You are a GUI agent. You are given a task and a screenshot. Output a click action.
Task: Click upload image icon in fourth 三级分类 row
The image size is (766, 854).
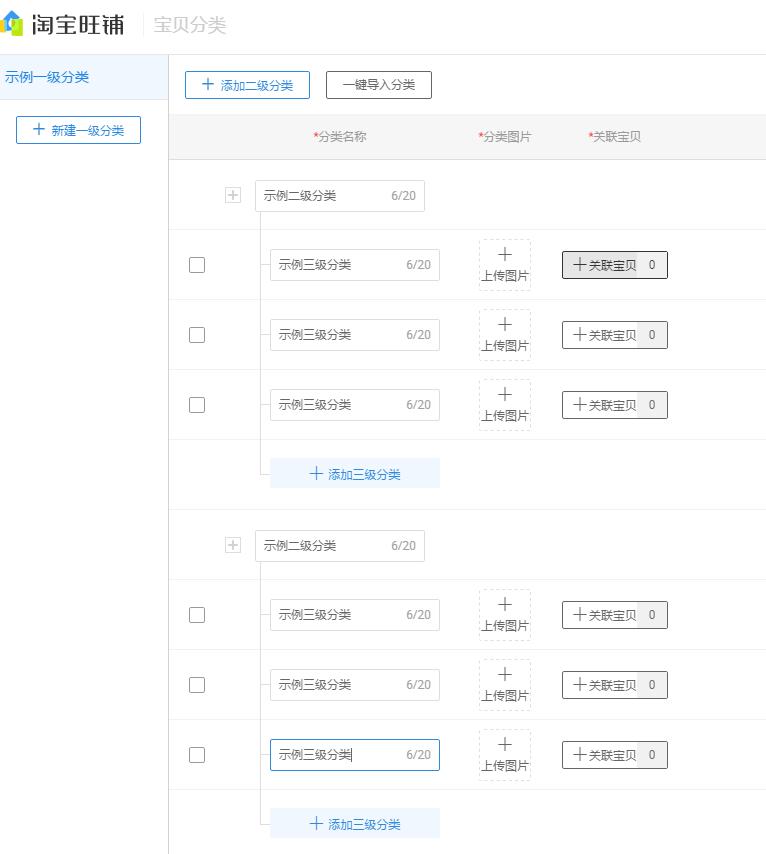pos(505,614)
